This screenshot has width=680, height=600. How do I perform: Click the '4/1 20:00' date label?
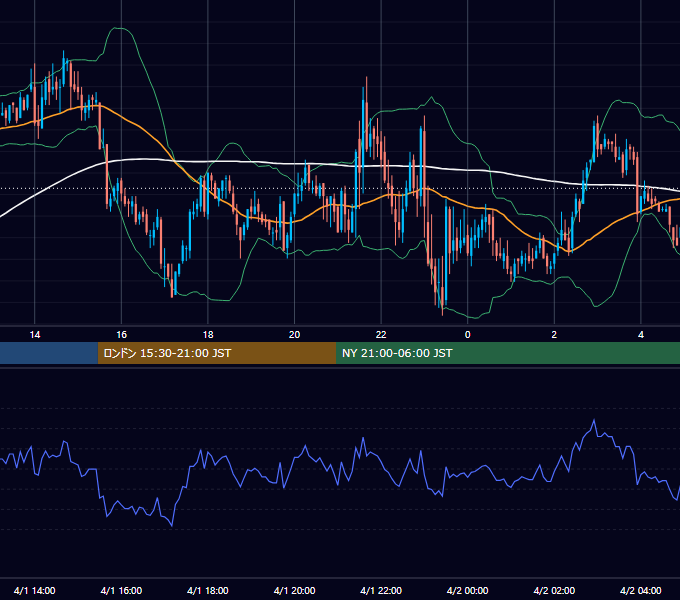coord(294,590)
